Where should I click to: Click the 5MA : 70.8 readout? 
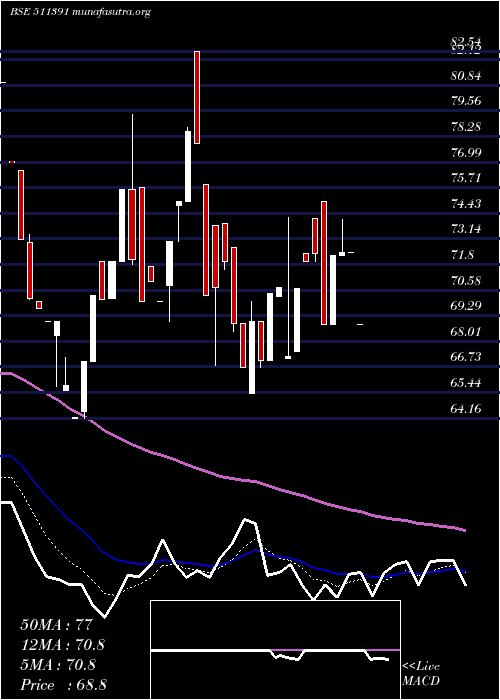pyautogui.click(x=58, y=665)
